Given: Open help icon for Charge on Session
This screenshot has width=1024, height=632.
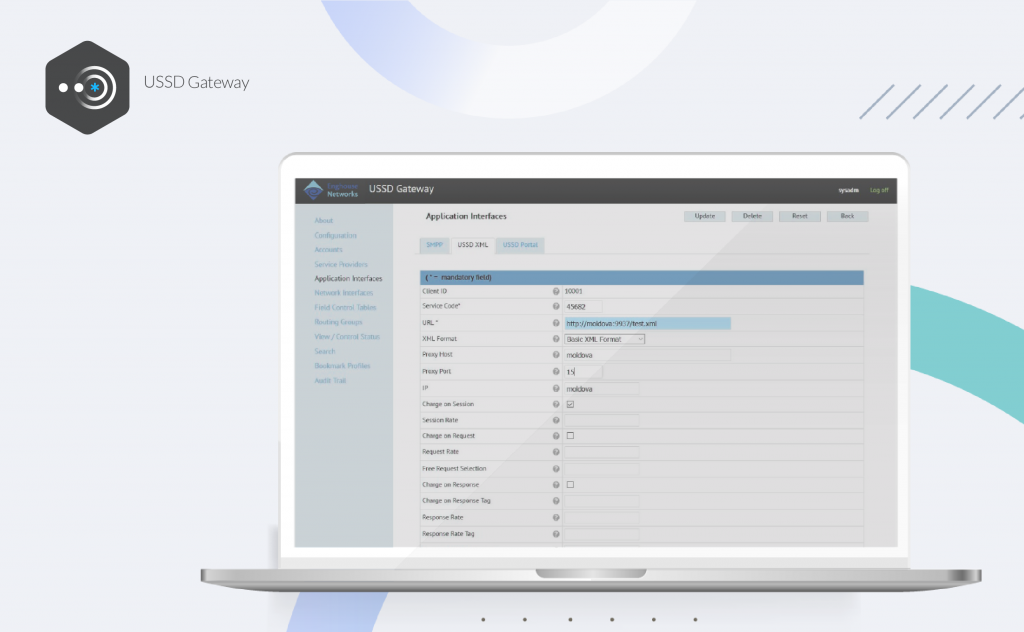Looking at the screenshot, I should point(556,404).
